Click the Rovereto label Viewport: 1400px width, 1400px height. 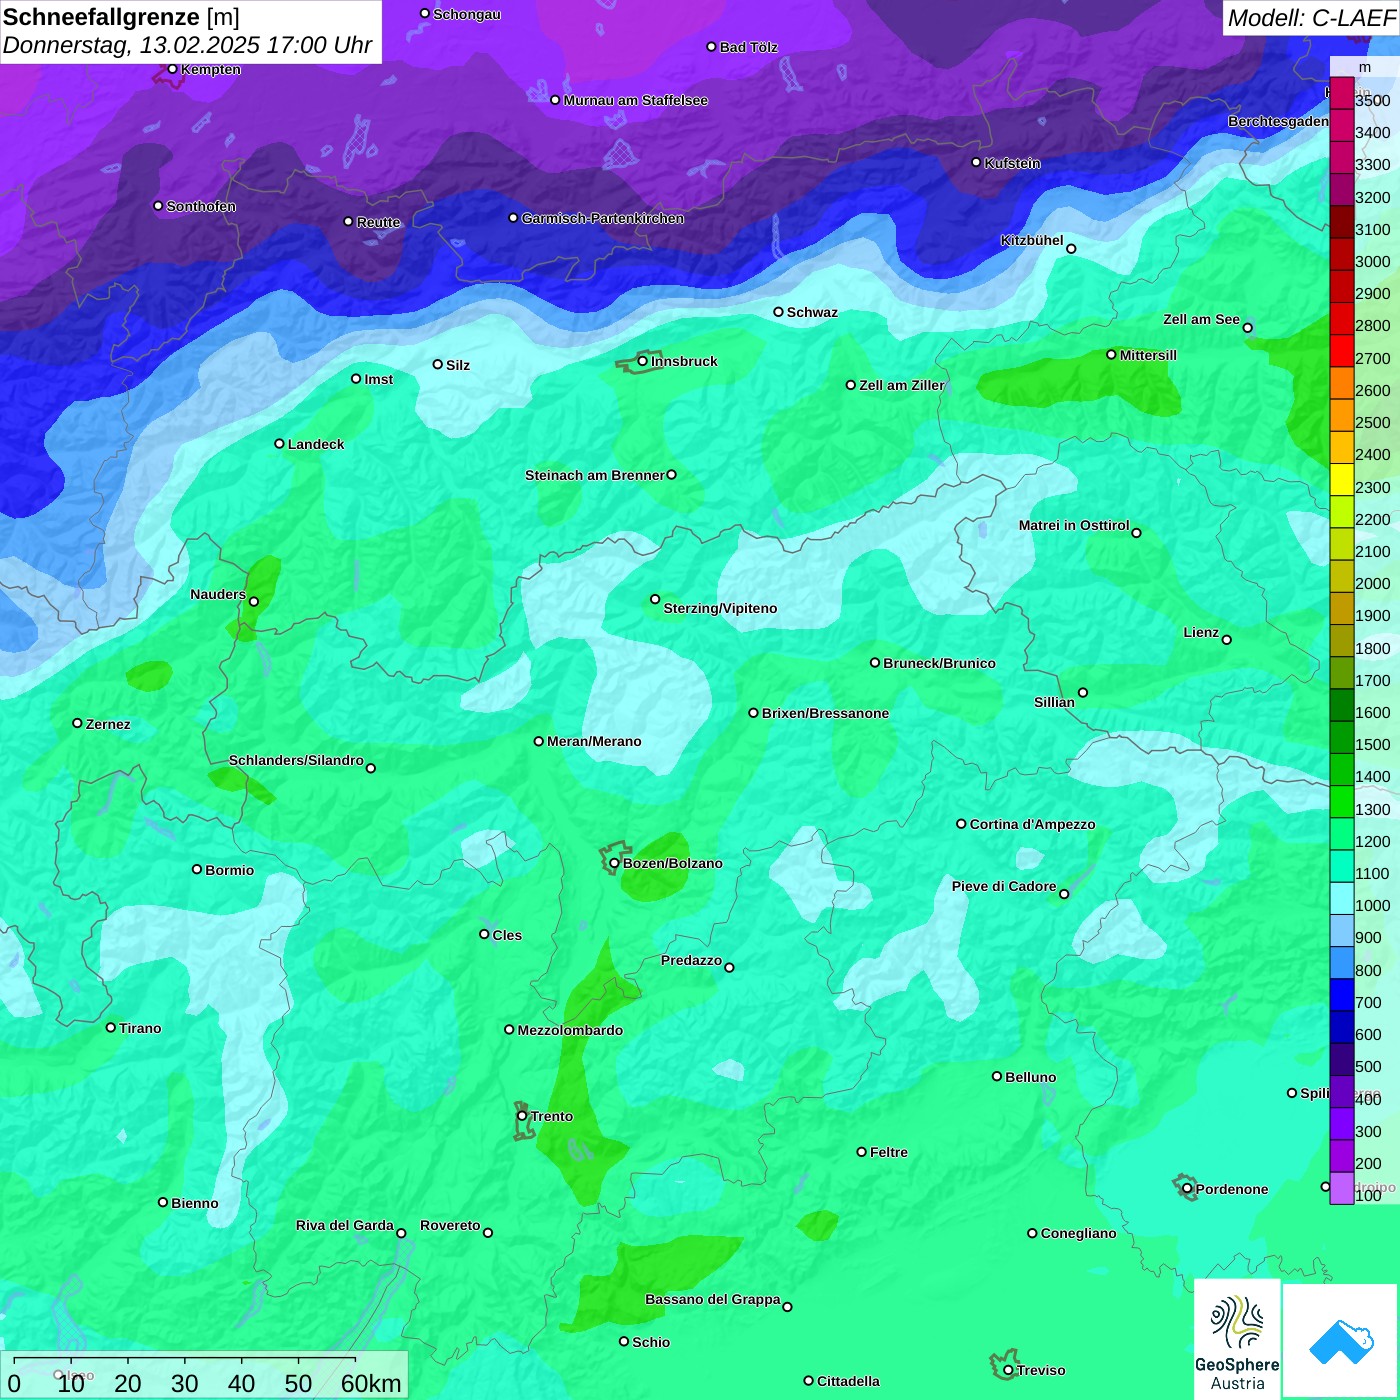[x=450, y=1225]
